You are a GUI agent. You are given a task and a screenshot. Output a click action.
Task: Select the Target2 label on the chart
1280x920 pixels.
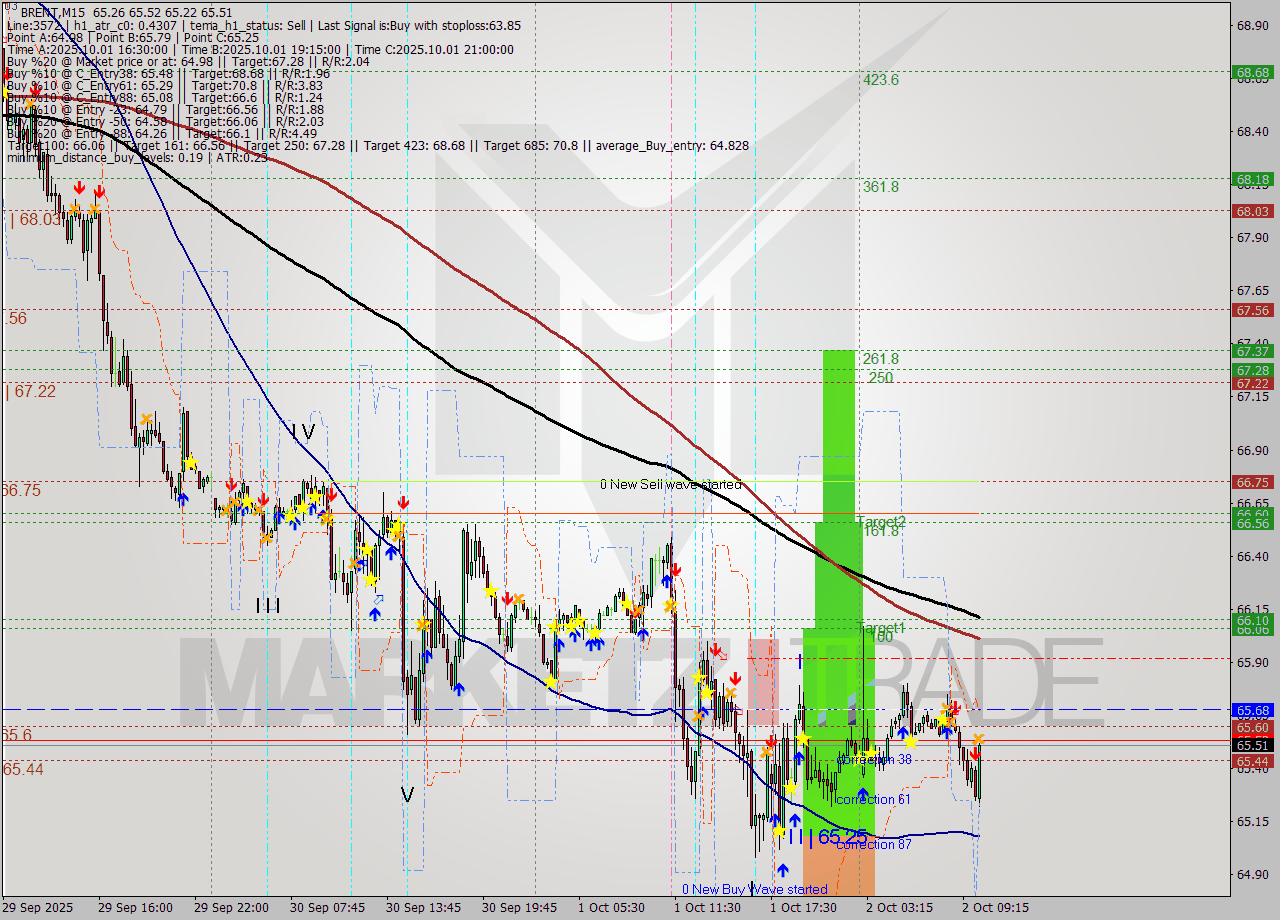pos(882,520)
